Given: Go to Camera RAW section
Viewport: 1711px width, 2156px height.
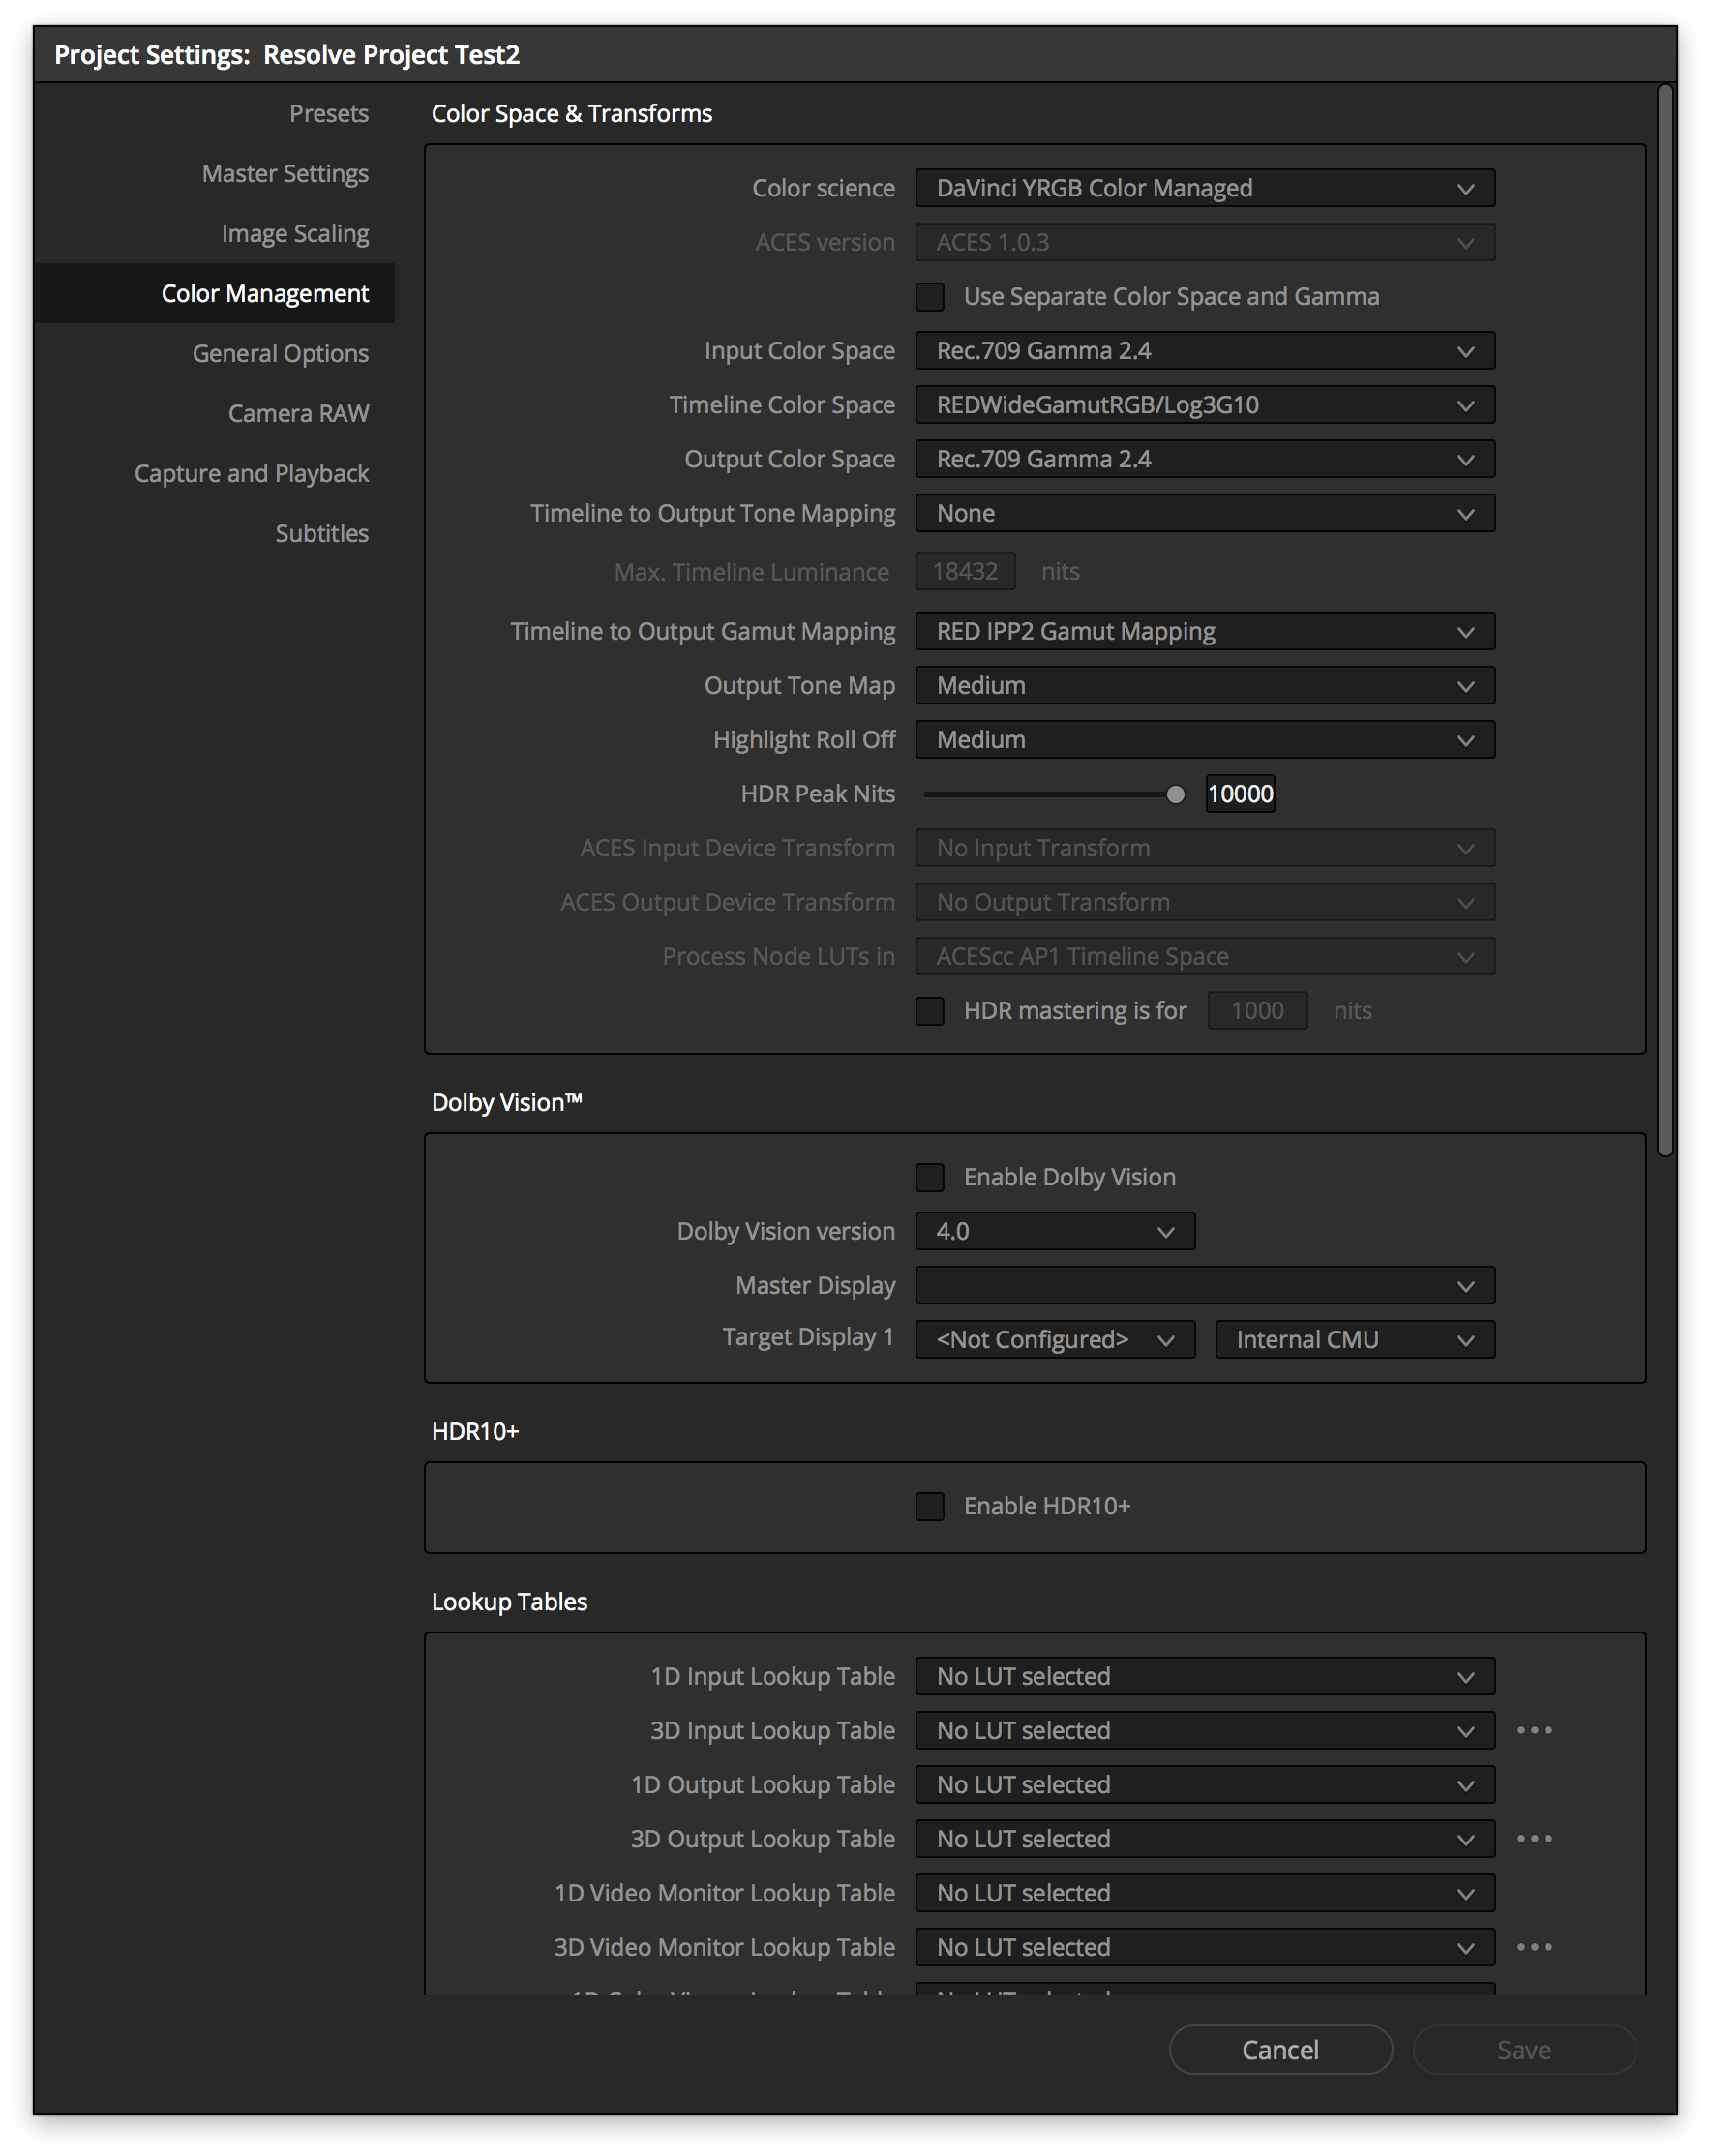Looking at the screenshot, I should [298, 413].
